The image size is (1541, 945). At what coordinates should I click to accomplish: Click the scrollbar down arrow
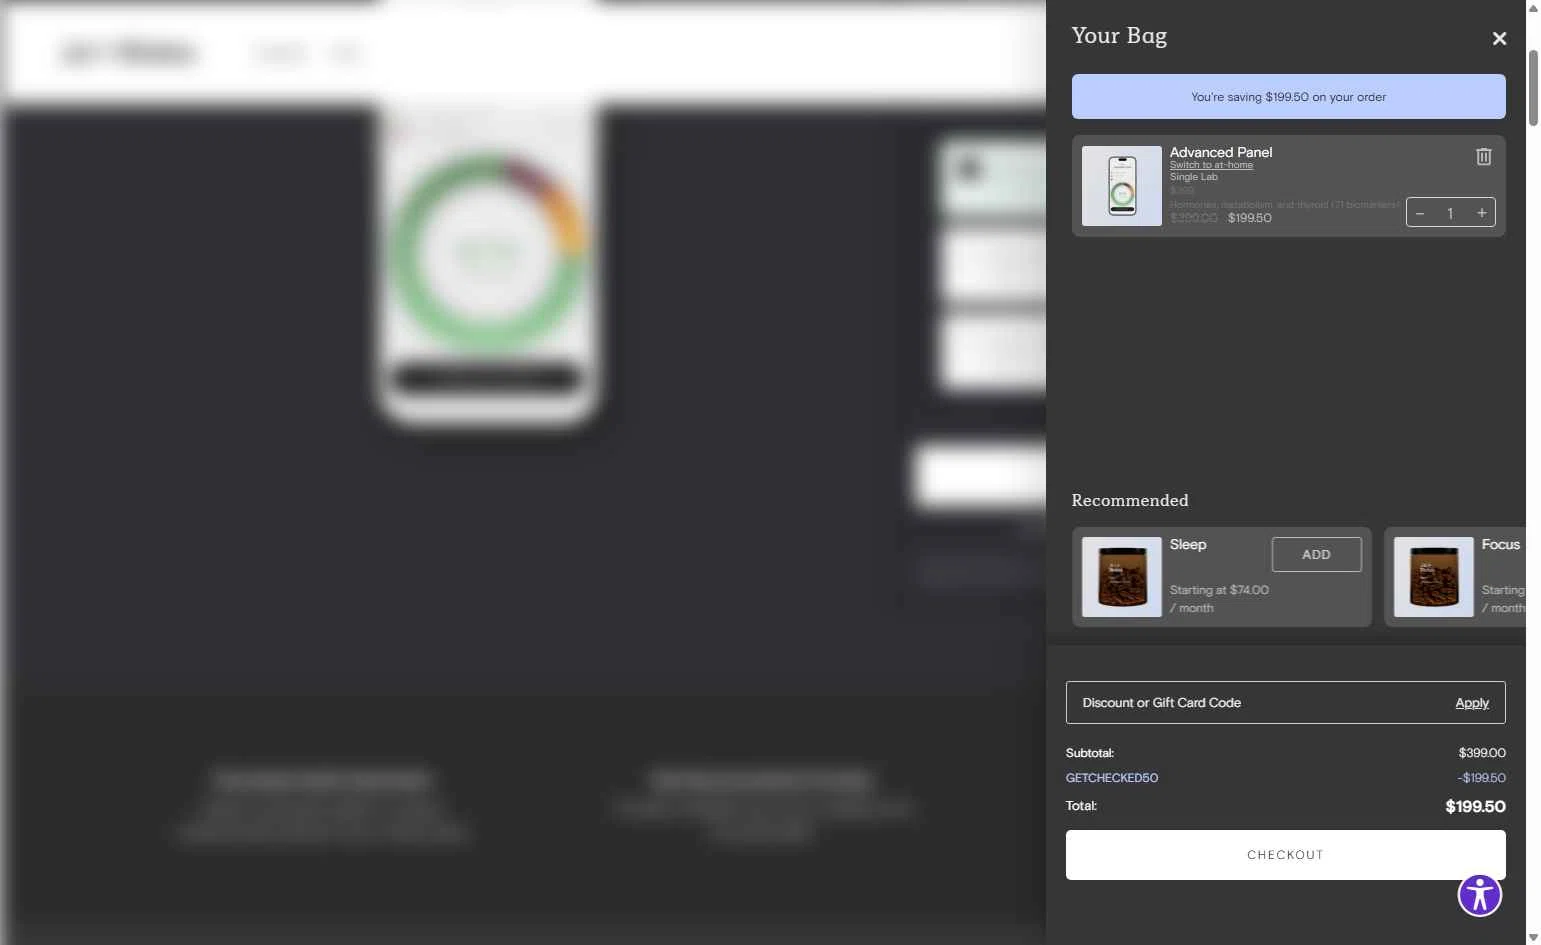tap(1533, 937)
